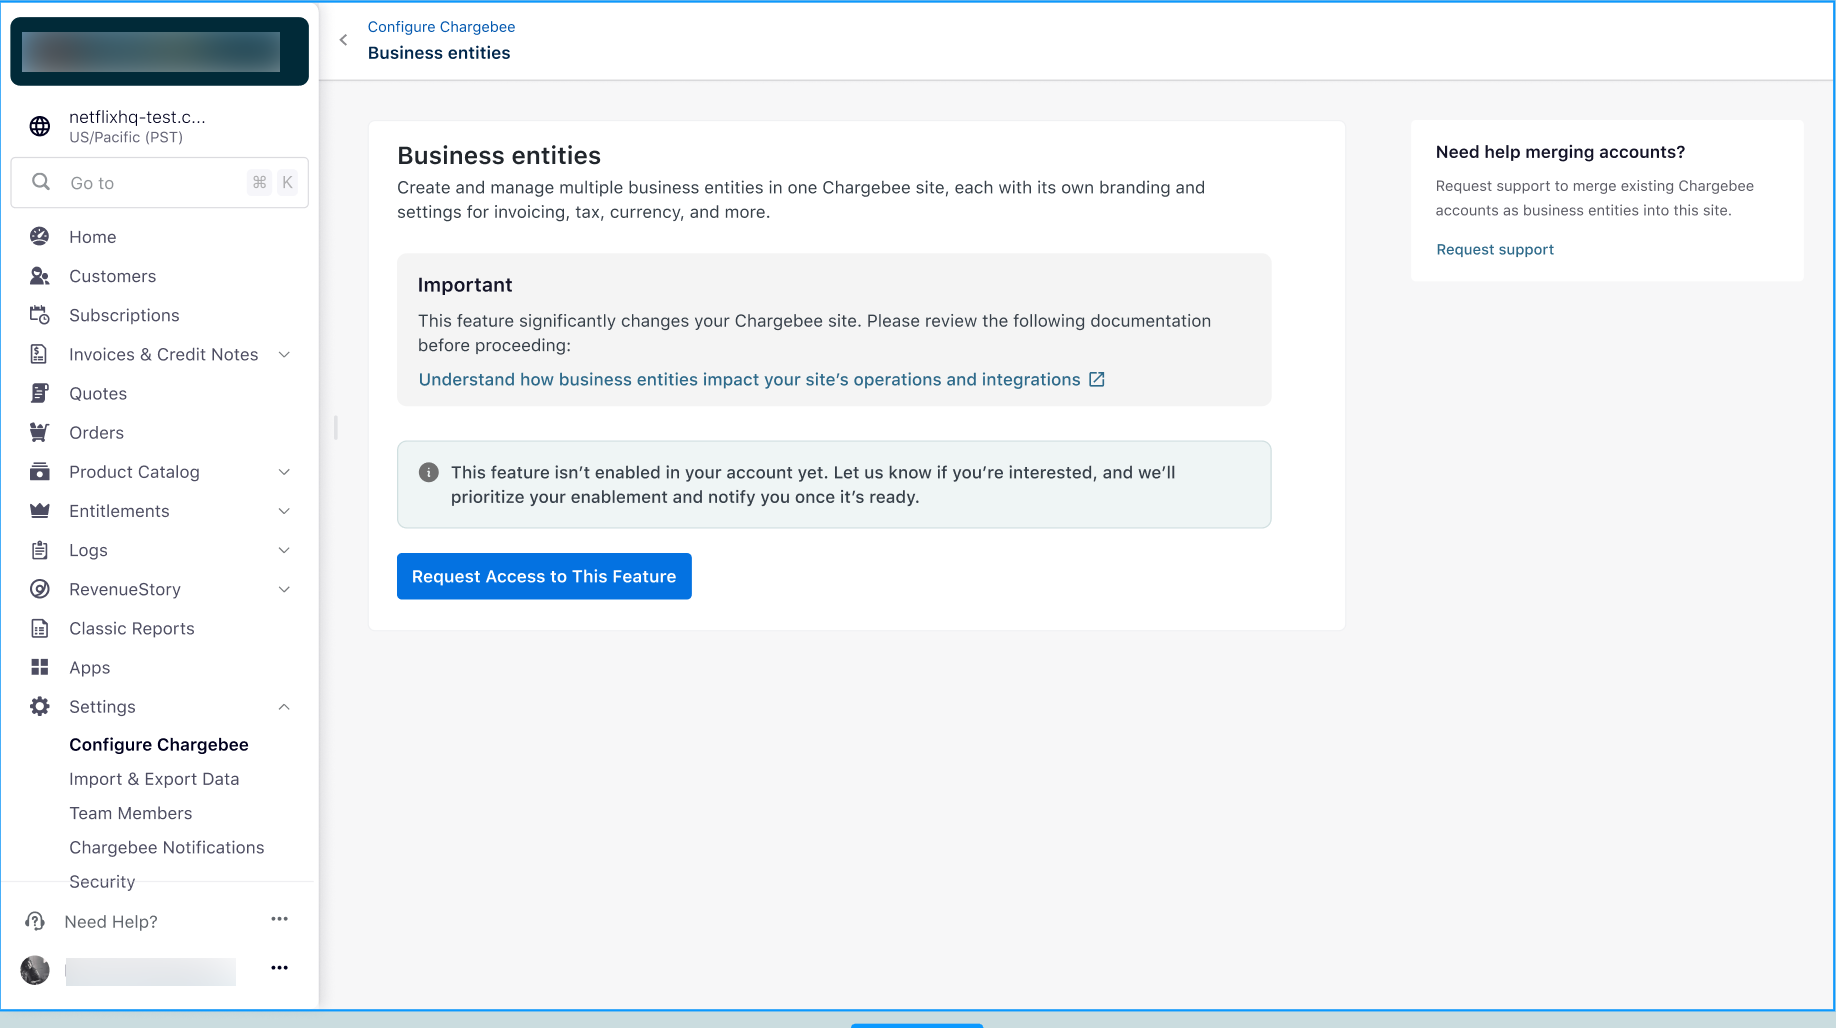This screenshot has width=1836, height=1028.
Task: Collapse the Settings section chevron
Action: pos(284,707)
